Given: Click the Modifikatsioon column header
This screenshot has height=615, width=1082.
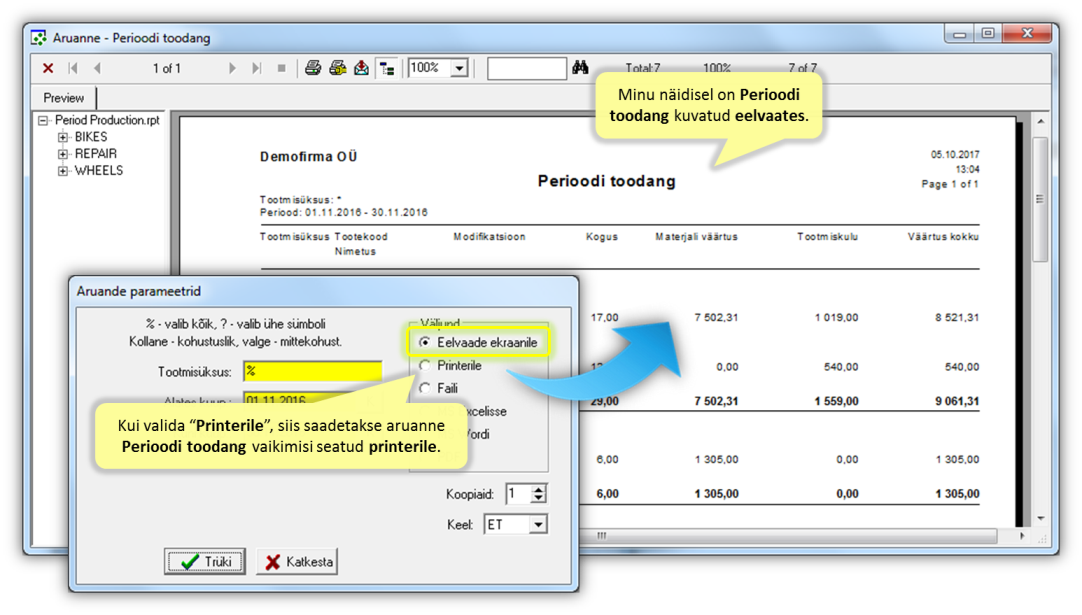Looking at the screenshot, I should (489, 236).
